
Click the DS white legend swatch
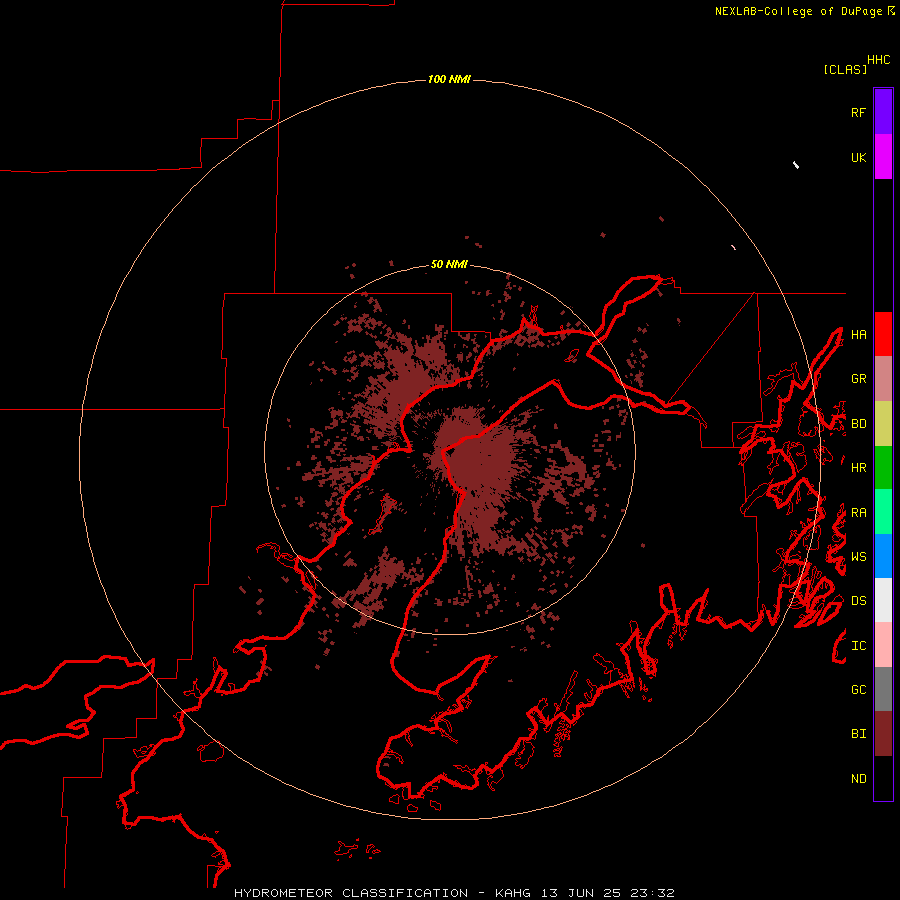pos(883,600)
